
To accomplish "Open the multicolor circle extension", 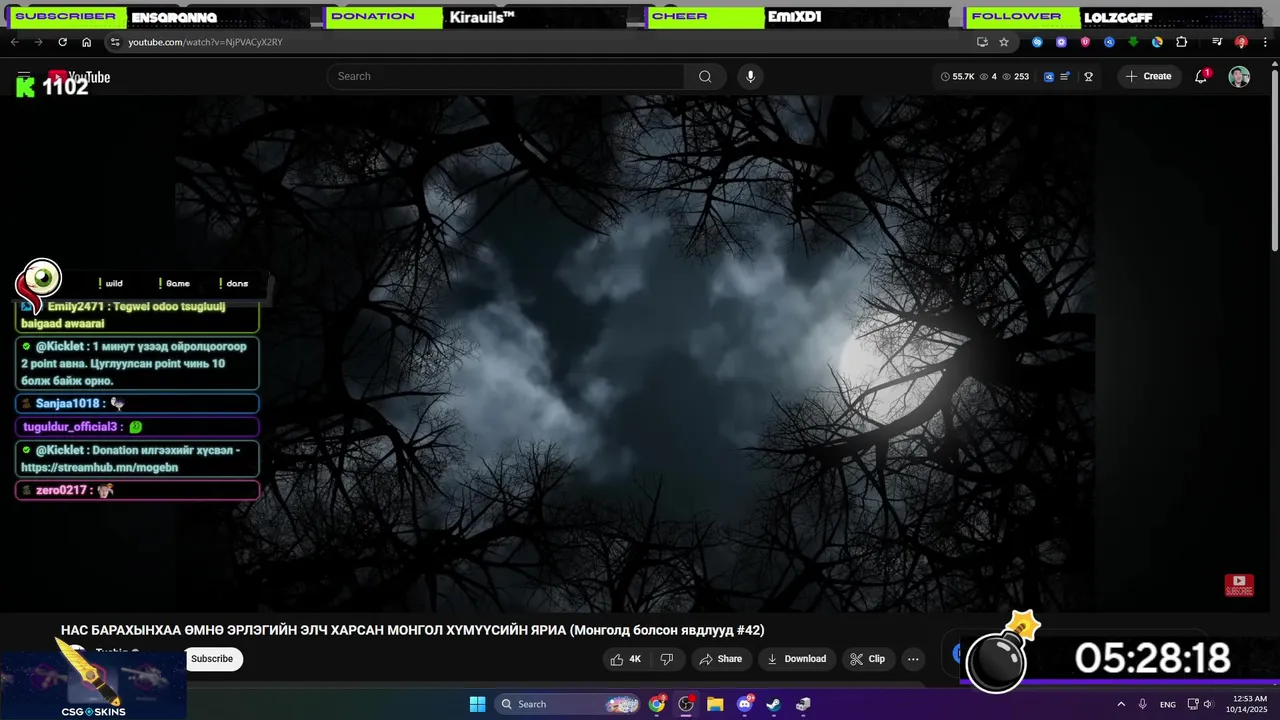I will [1157, 42].
